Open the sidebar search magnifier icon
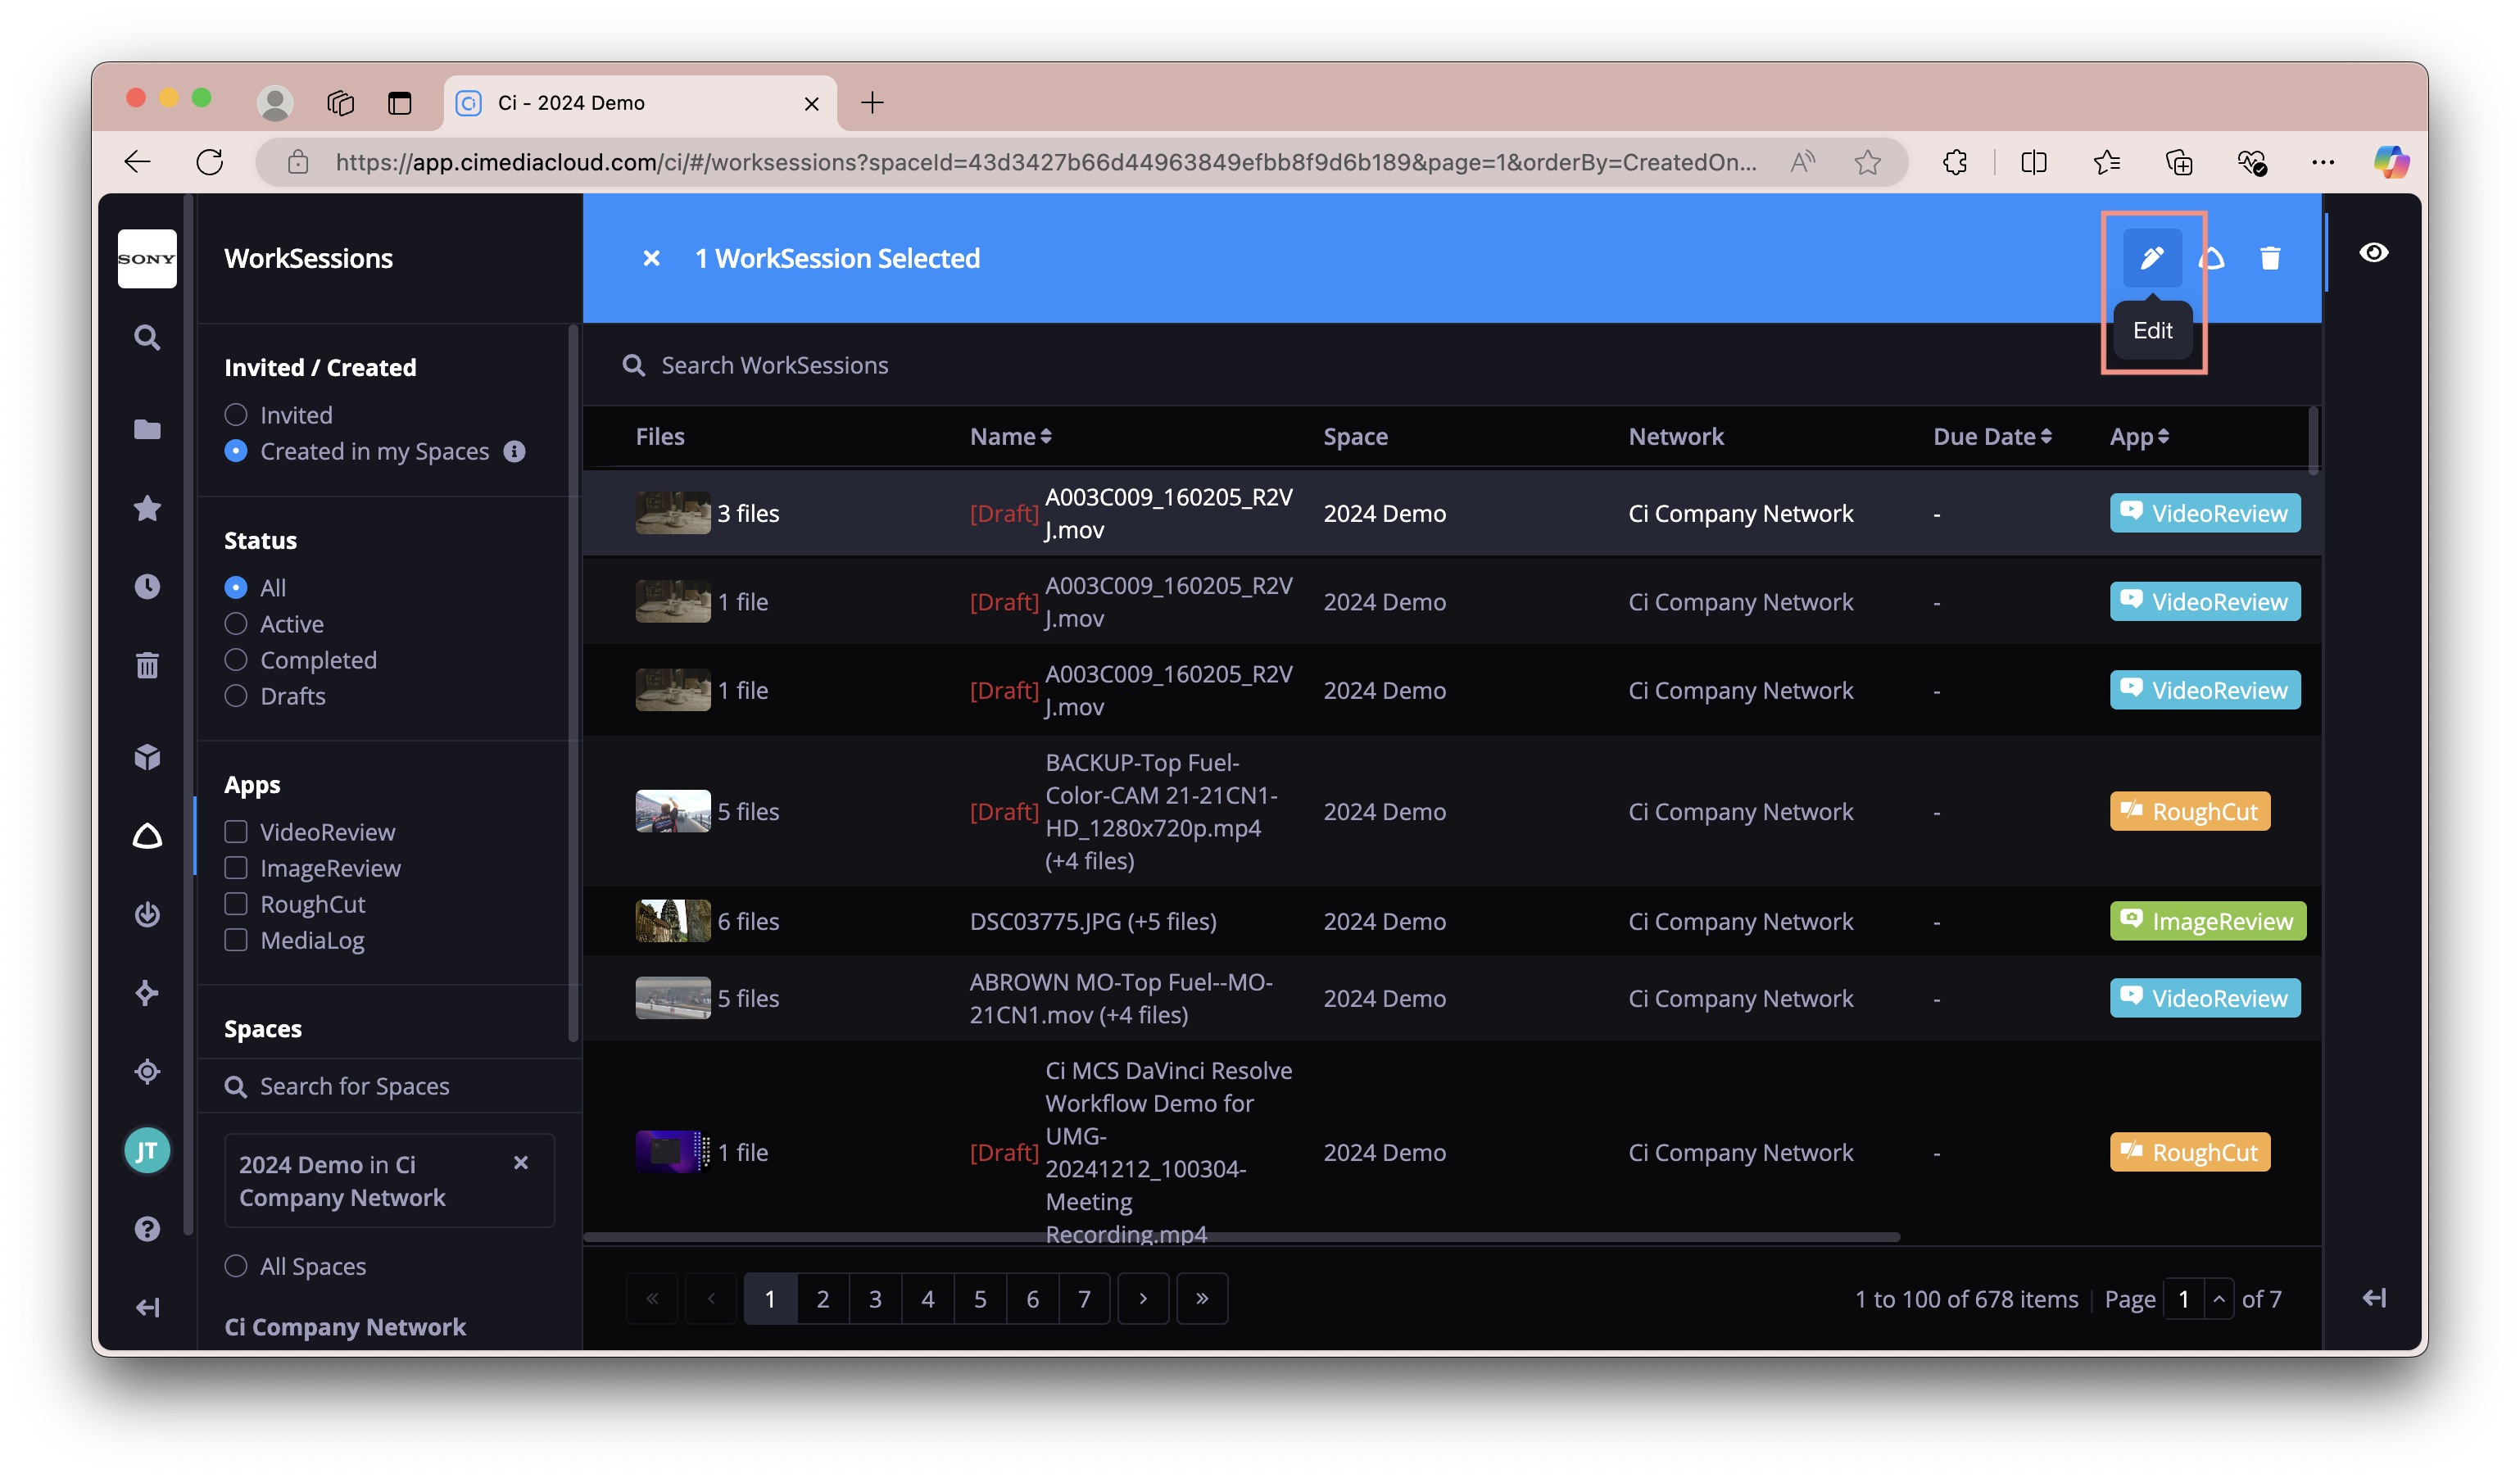The image size is (2520, 1478). (x=147, y=337)
